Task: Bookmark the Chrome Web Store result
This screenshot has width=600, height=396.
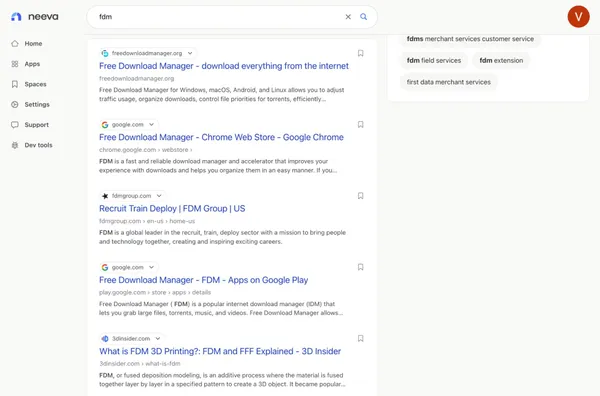Action: 360,124
